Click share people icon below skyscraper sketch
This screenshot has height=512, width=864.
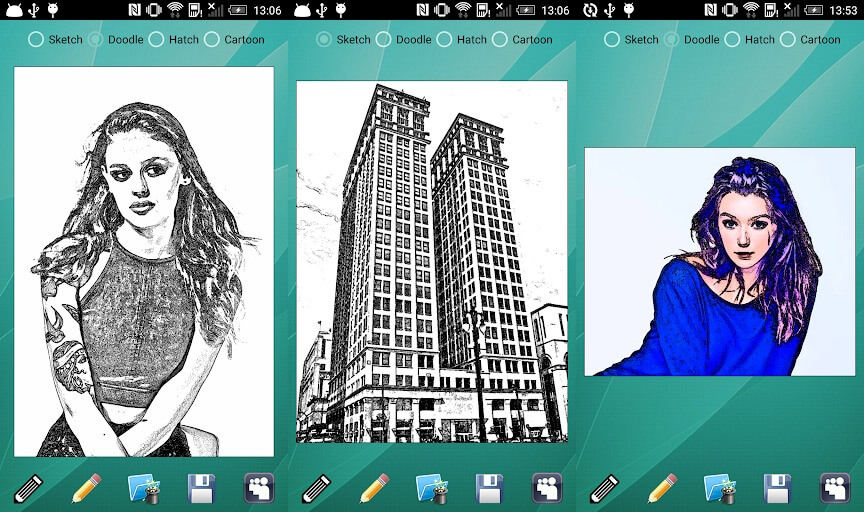[x=547, y=488]
